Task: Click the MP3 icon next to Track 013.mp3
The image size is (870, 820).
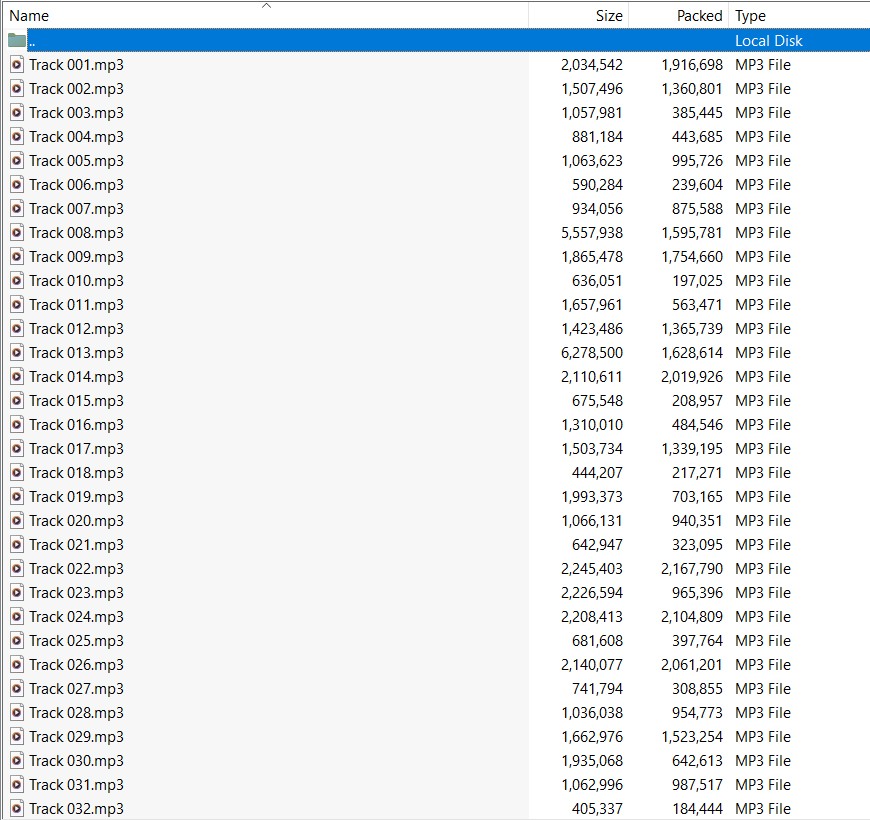Action: coord(16,353)
